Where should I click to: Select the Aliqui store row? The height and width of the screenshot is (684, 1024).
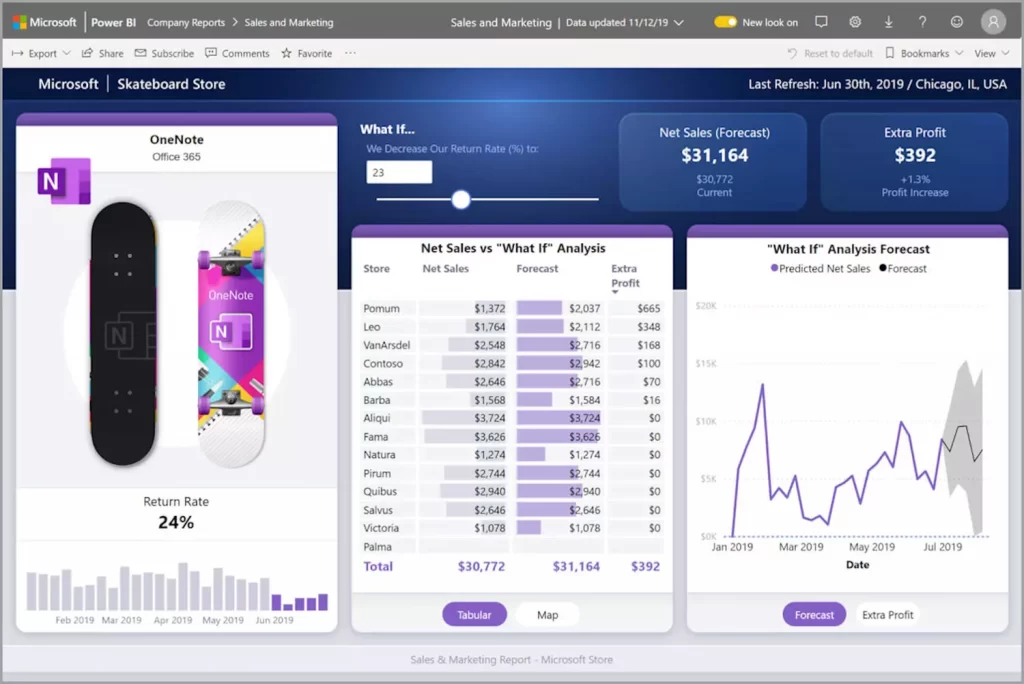[512, 418]
